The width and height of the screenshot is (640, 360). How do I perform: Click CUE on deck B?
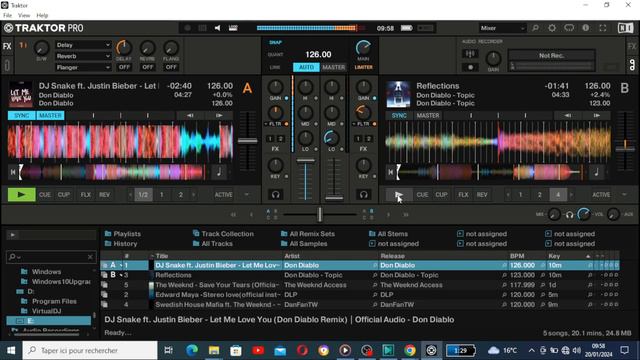pos(422,195)
